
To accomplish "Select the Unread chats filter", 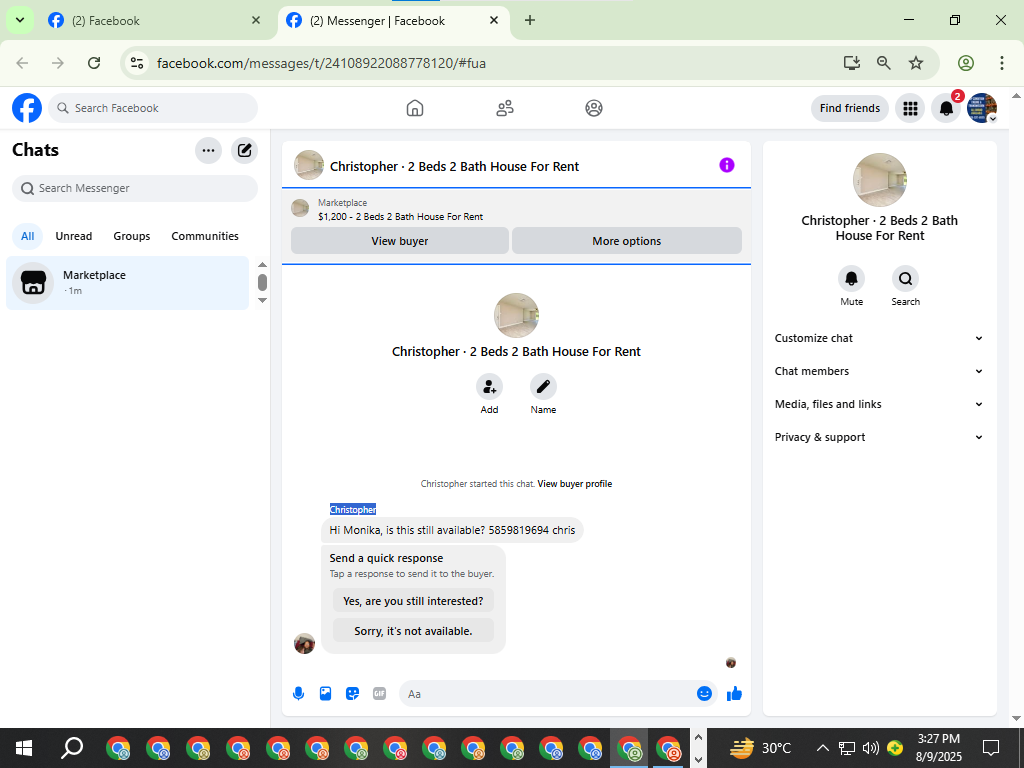I will click(74, 236).
